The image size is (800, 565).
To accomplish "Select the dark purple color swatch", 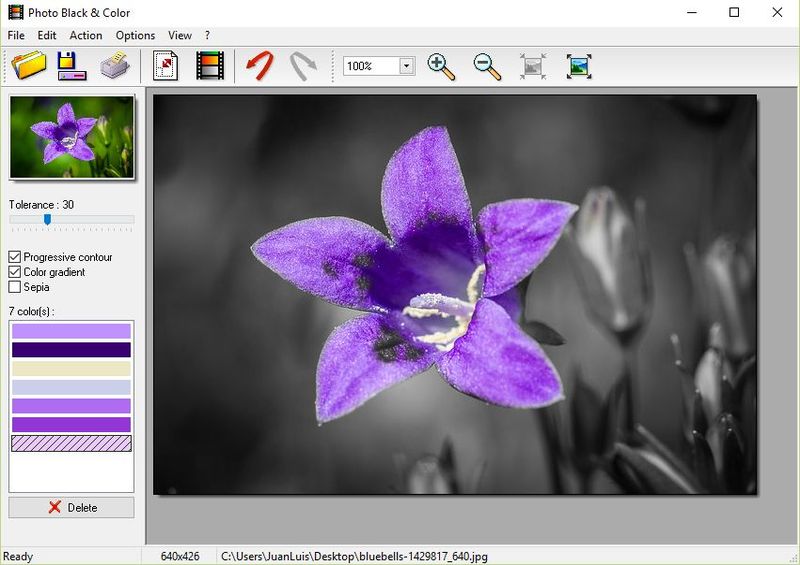I will [71, 350].
